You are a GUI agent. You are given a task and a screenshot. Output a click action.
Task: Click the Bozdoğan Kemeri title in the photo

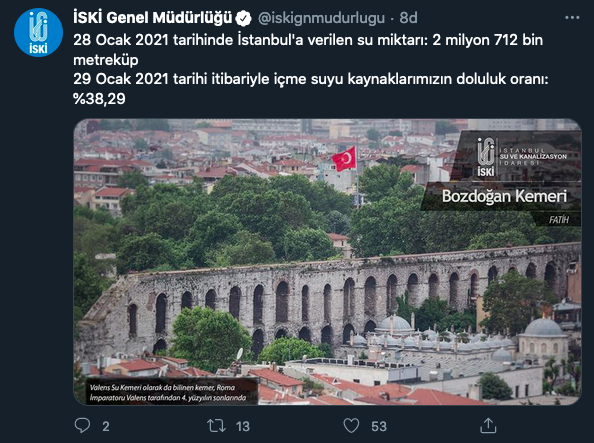click(504, 196)
